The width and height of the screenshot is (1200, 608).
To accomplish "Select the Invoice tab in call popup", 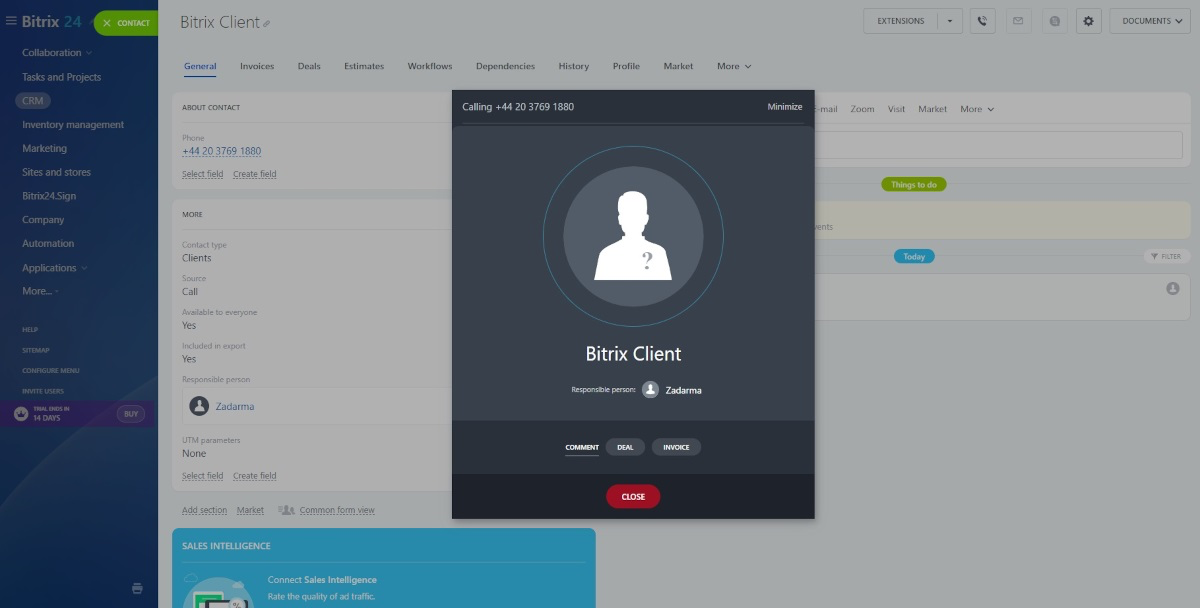I will click(676, 447).
